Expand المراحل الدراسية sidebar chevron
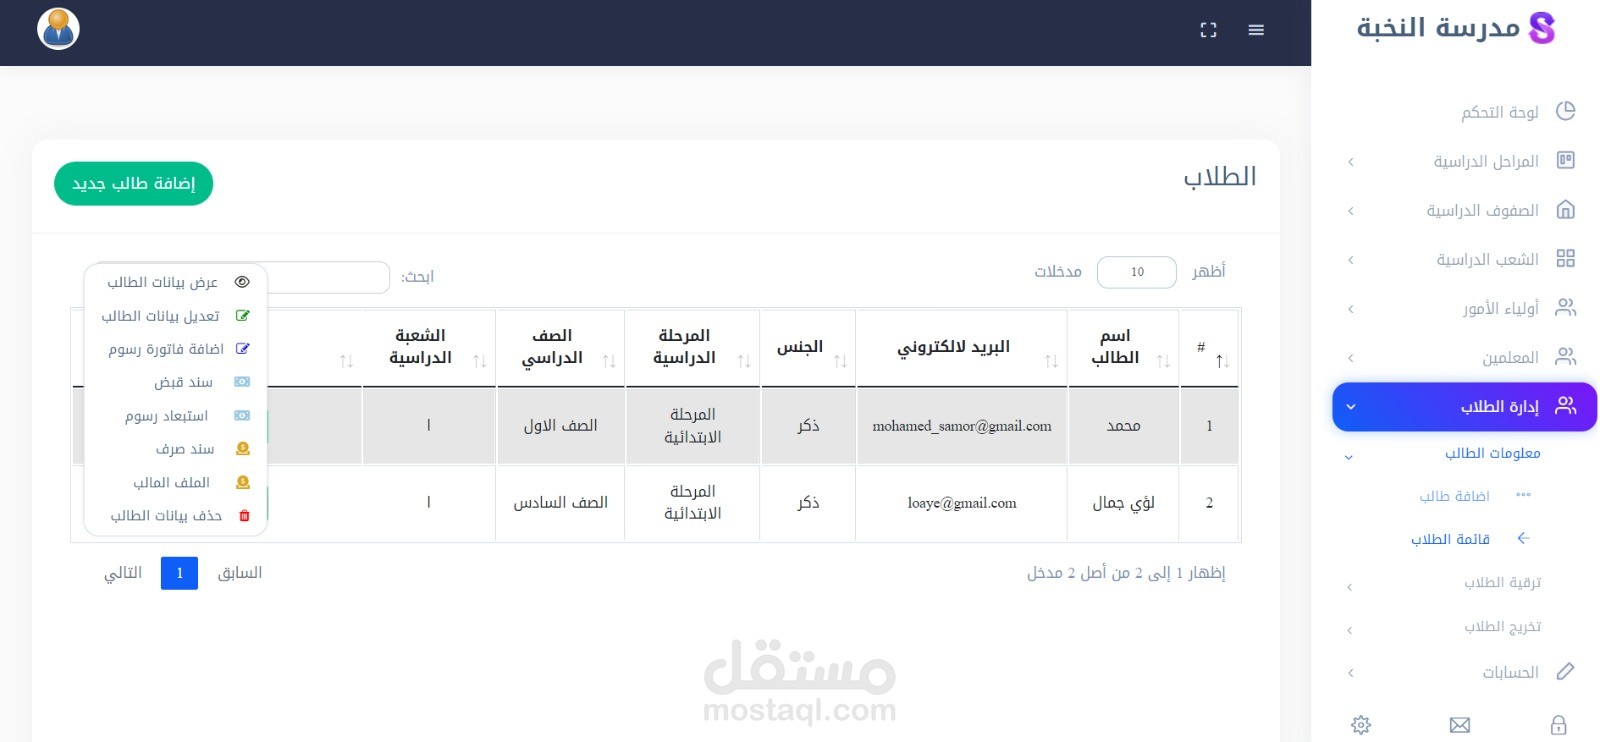This screenshot has width=1600, height=742. click(1351, 161)
